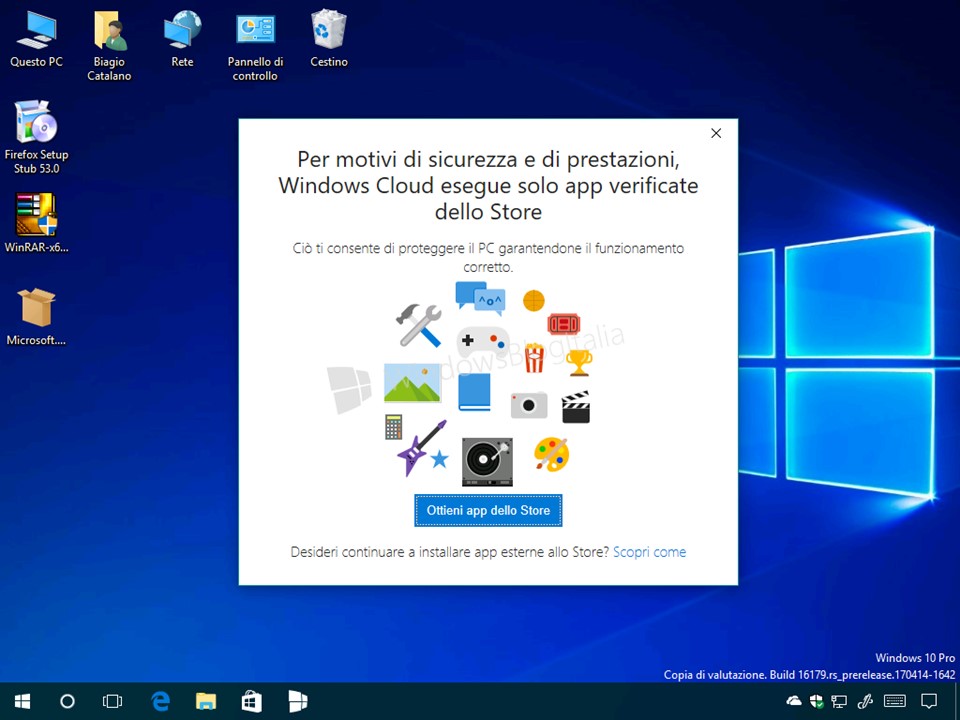Select the Biagio Catalano user folder icon
The width and height of the screenshot is (960, 720).
[109, 45]
